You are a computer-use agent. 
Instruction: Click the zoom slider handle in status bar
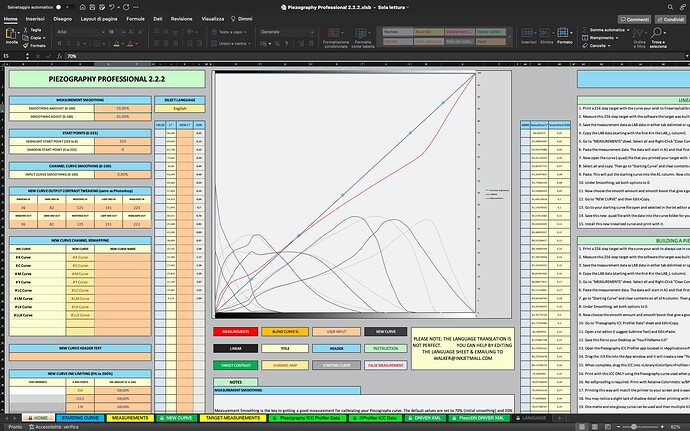click(634, 427)
